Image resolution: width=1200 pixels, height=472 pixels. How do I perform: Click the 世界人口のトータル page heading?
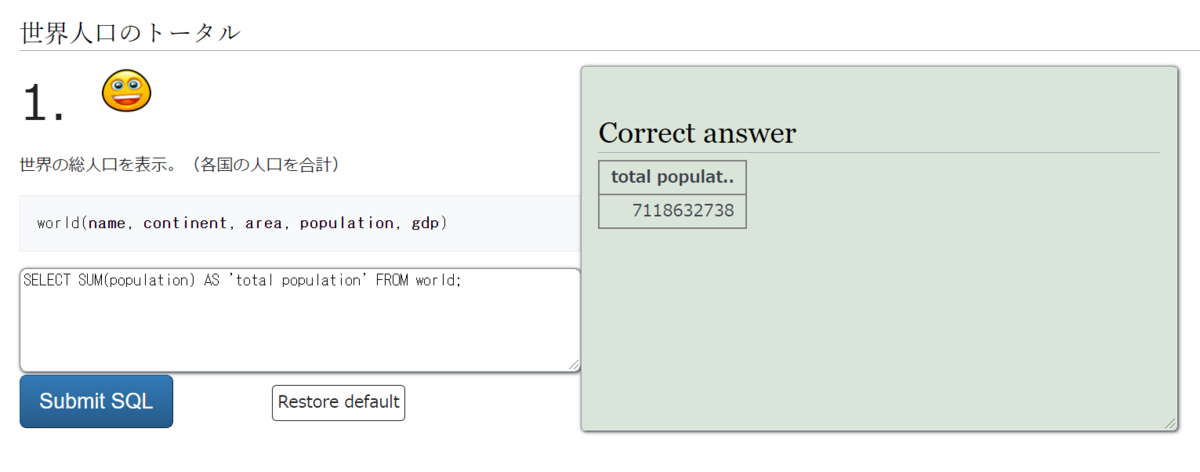(130, 32)
